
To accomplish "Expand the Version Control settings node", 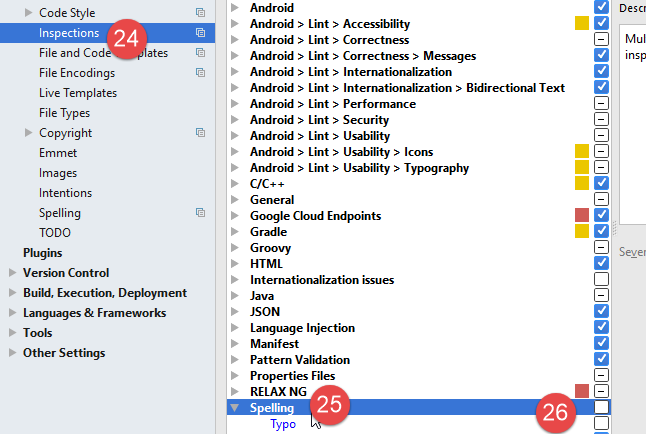I will coord(12,273).
